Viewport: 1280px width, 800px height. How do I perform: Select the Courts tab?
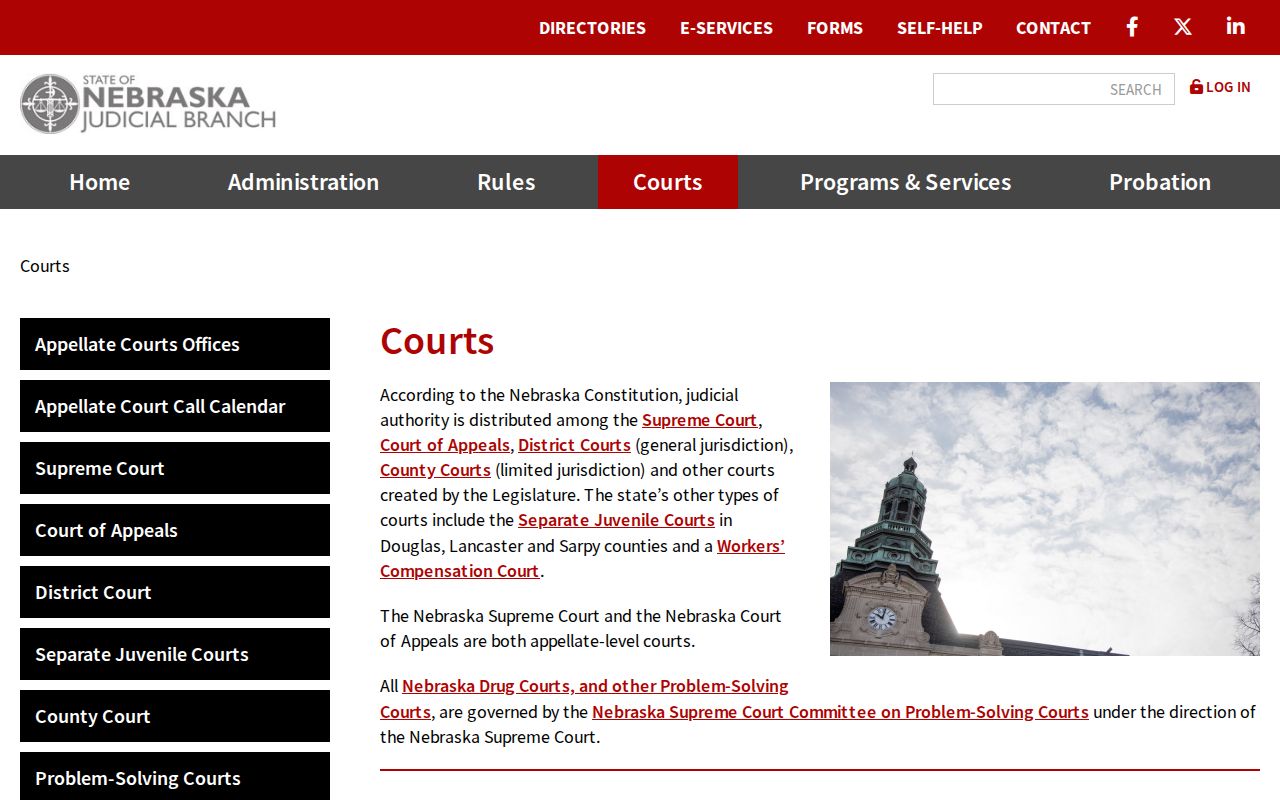pos(668,182)
